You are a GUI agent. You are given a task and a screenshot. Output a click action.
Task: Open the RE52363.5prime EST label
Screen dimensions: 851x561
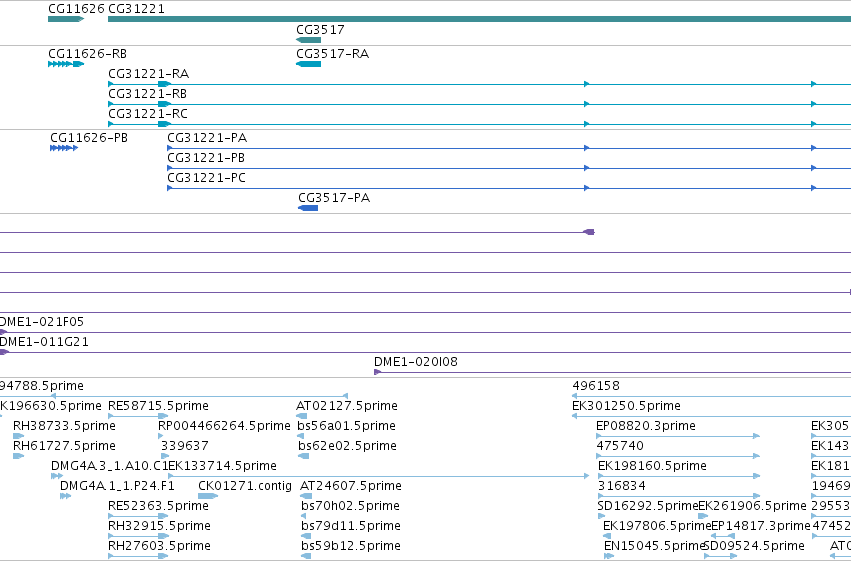tap(158, 506)
